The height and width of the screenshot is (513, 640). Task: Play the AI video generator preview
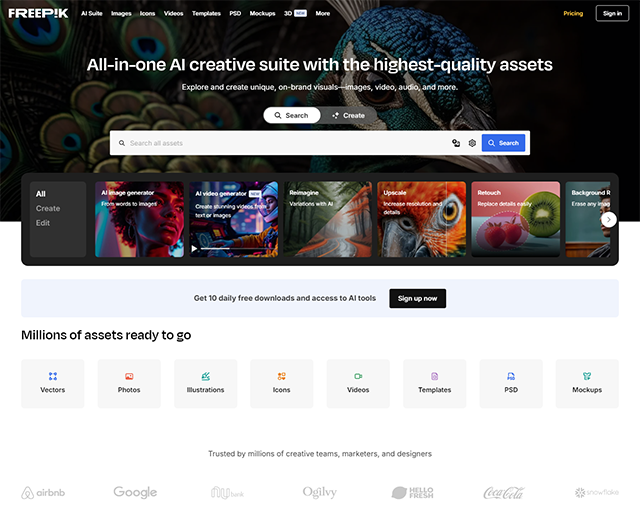pos(194,249)
